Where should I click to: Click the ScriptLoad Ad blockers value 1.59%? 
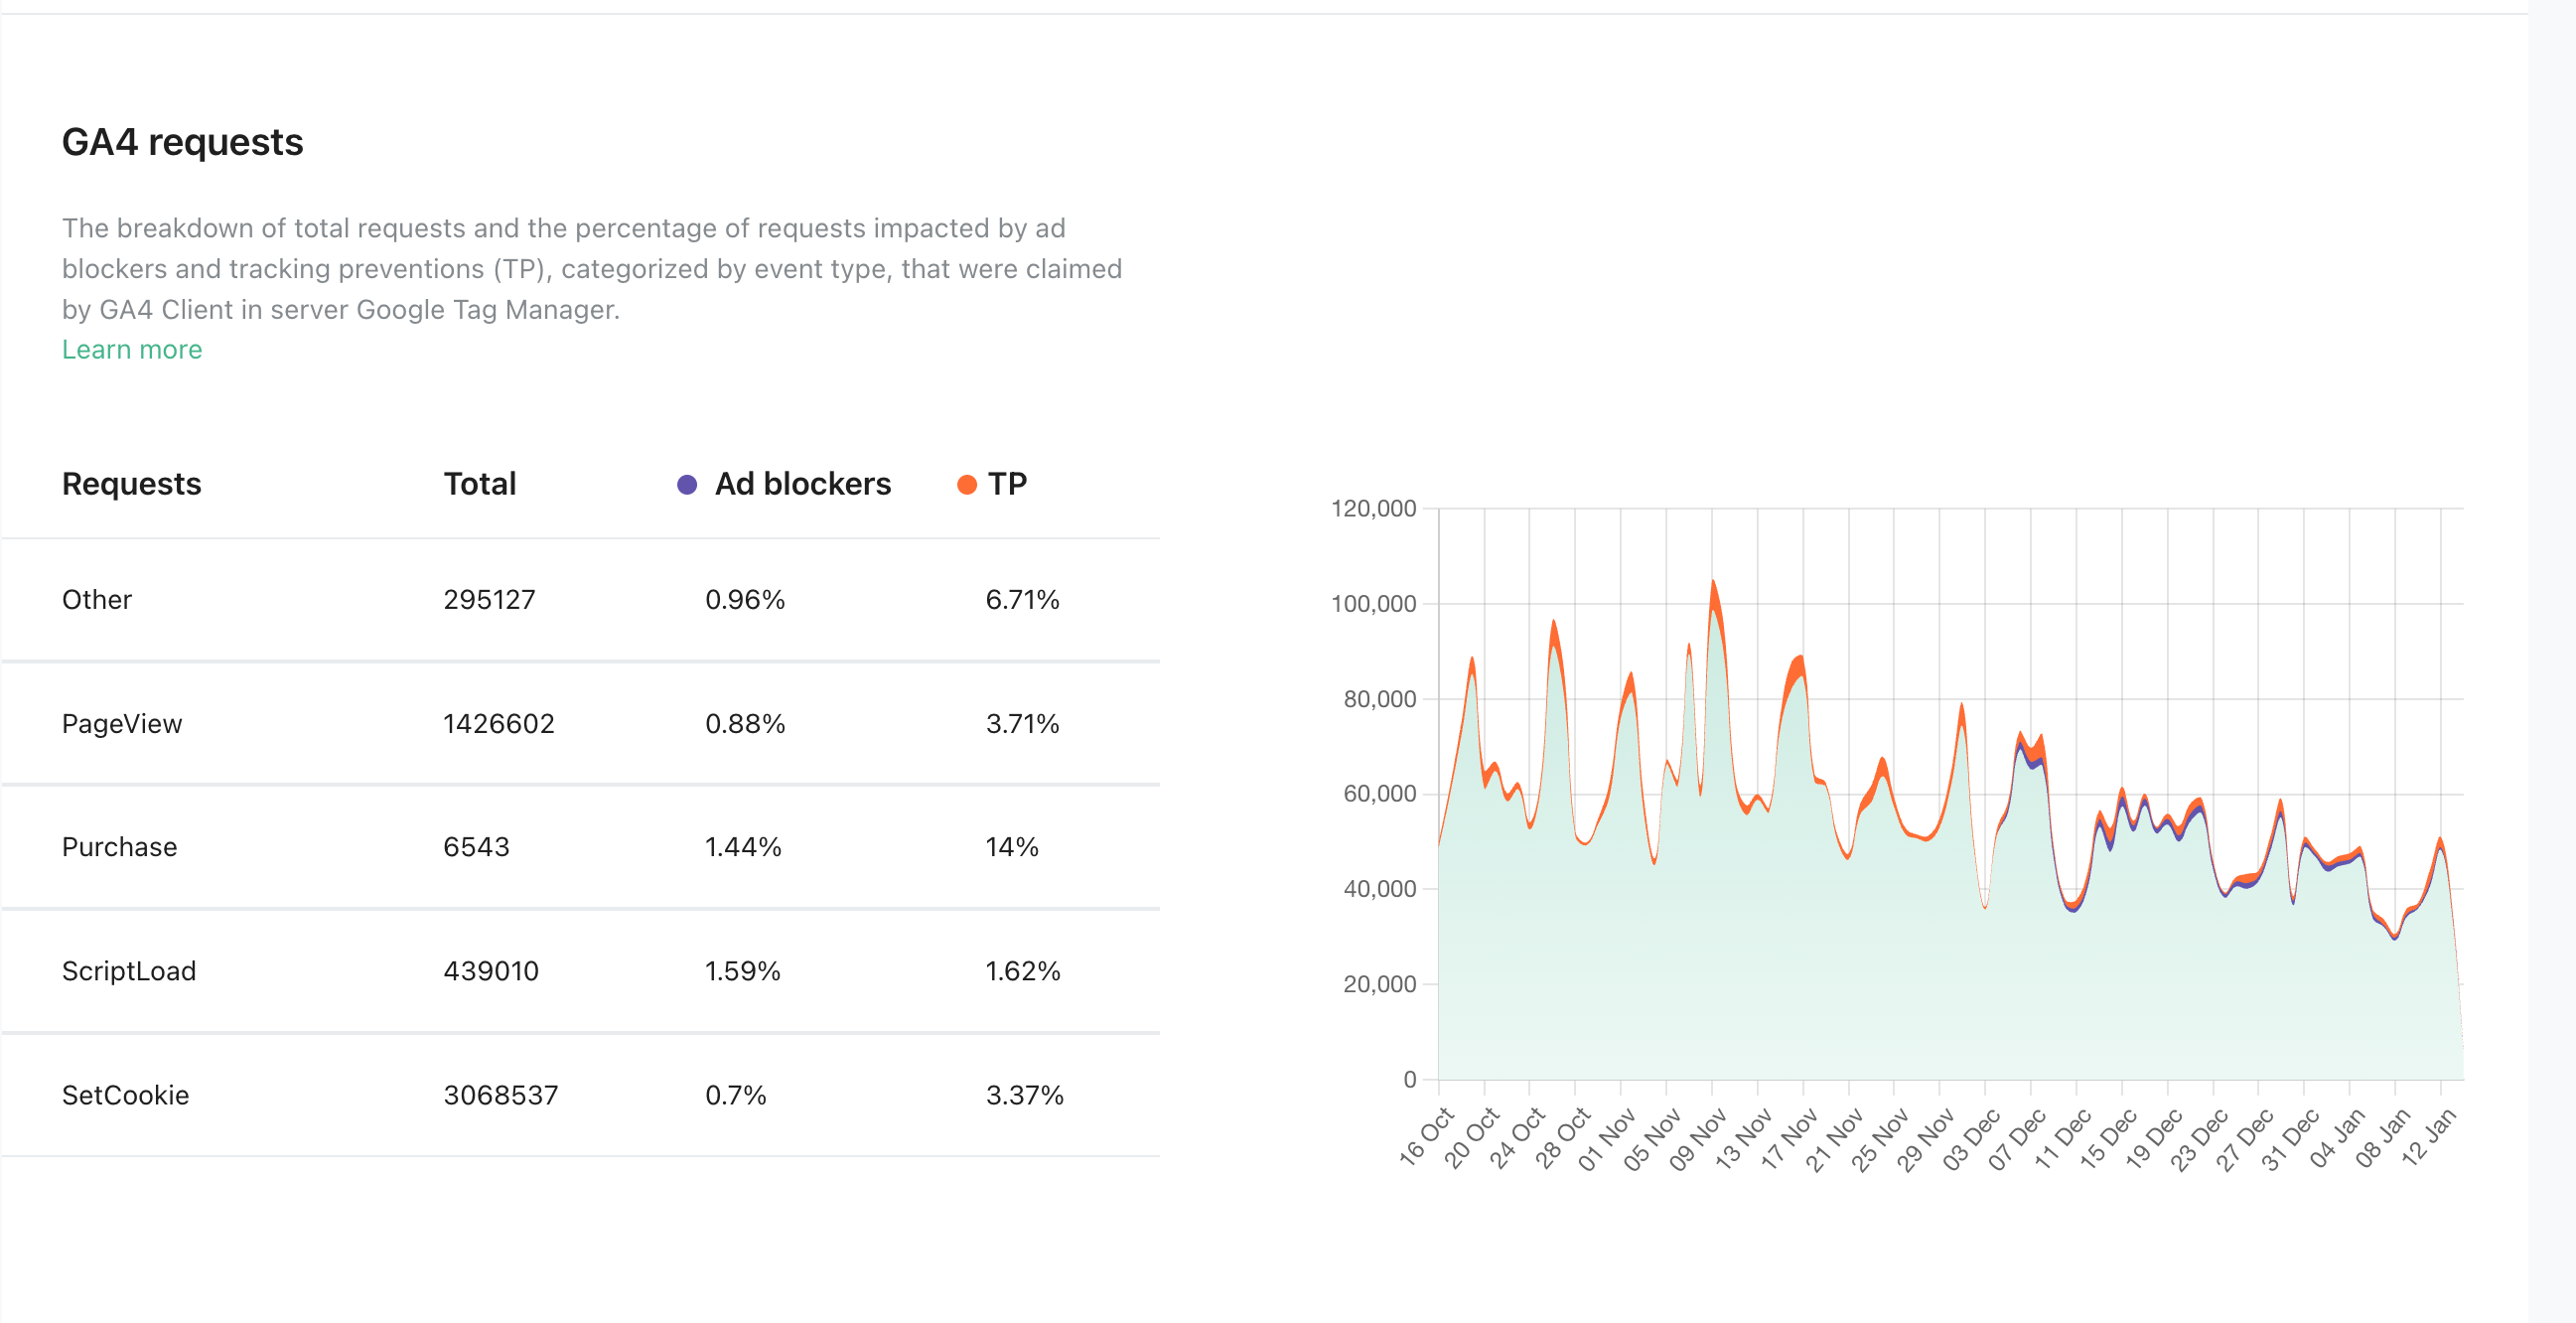point(742,971)
